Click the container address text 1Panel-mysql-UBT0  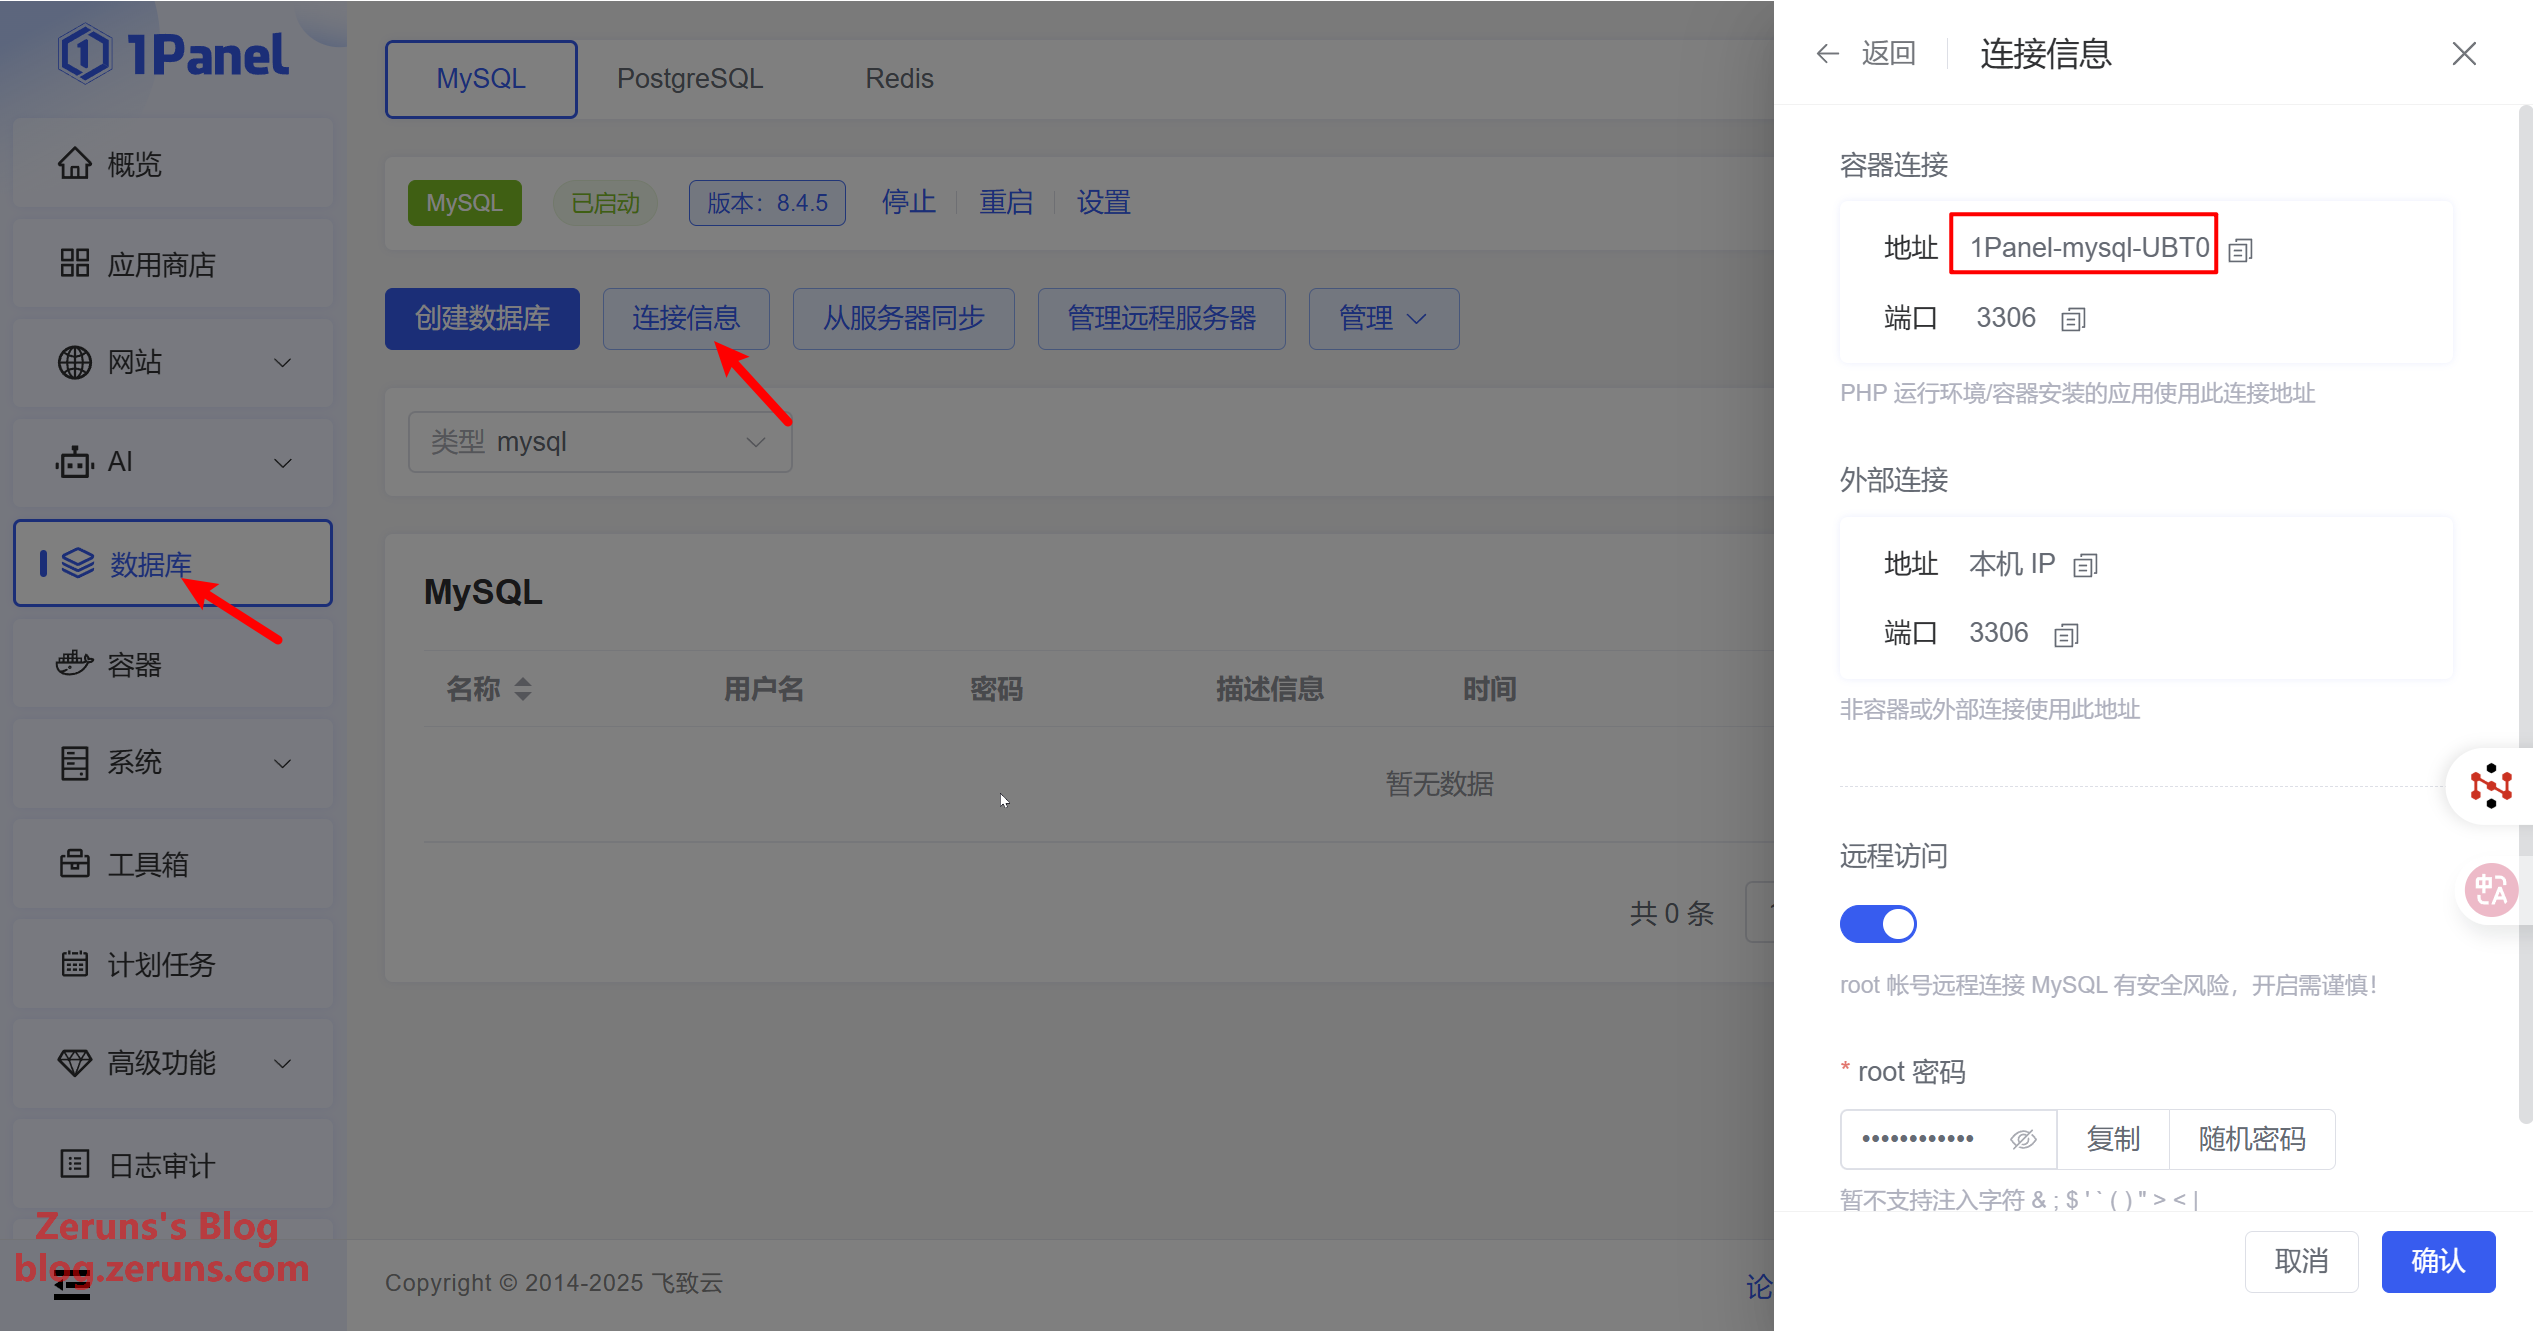[2089, 248]
